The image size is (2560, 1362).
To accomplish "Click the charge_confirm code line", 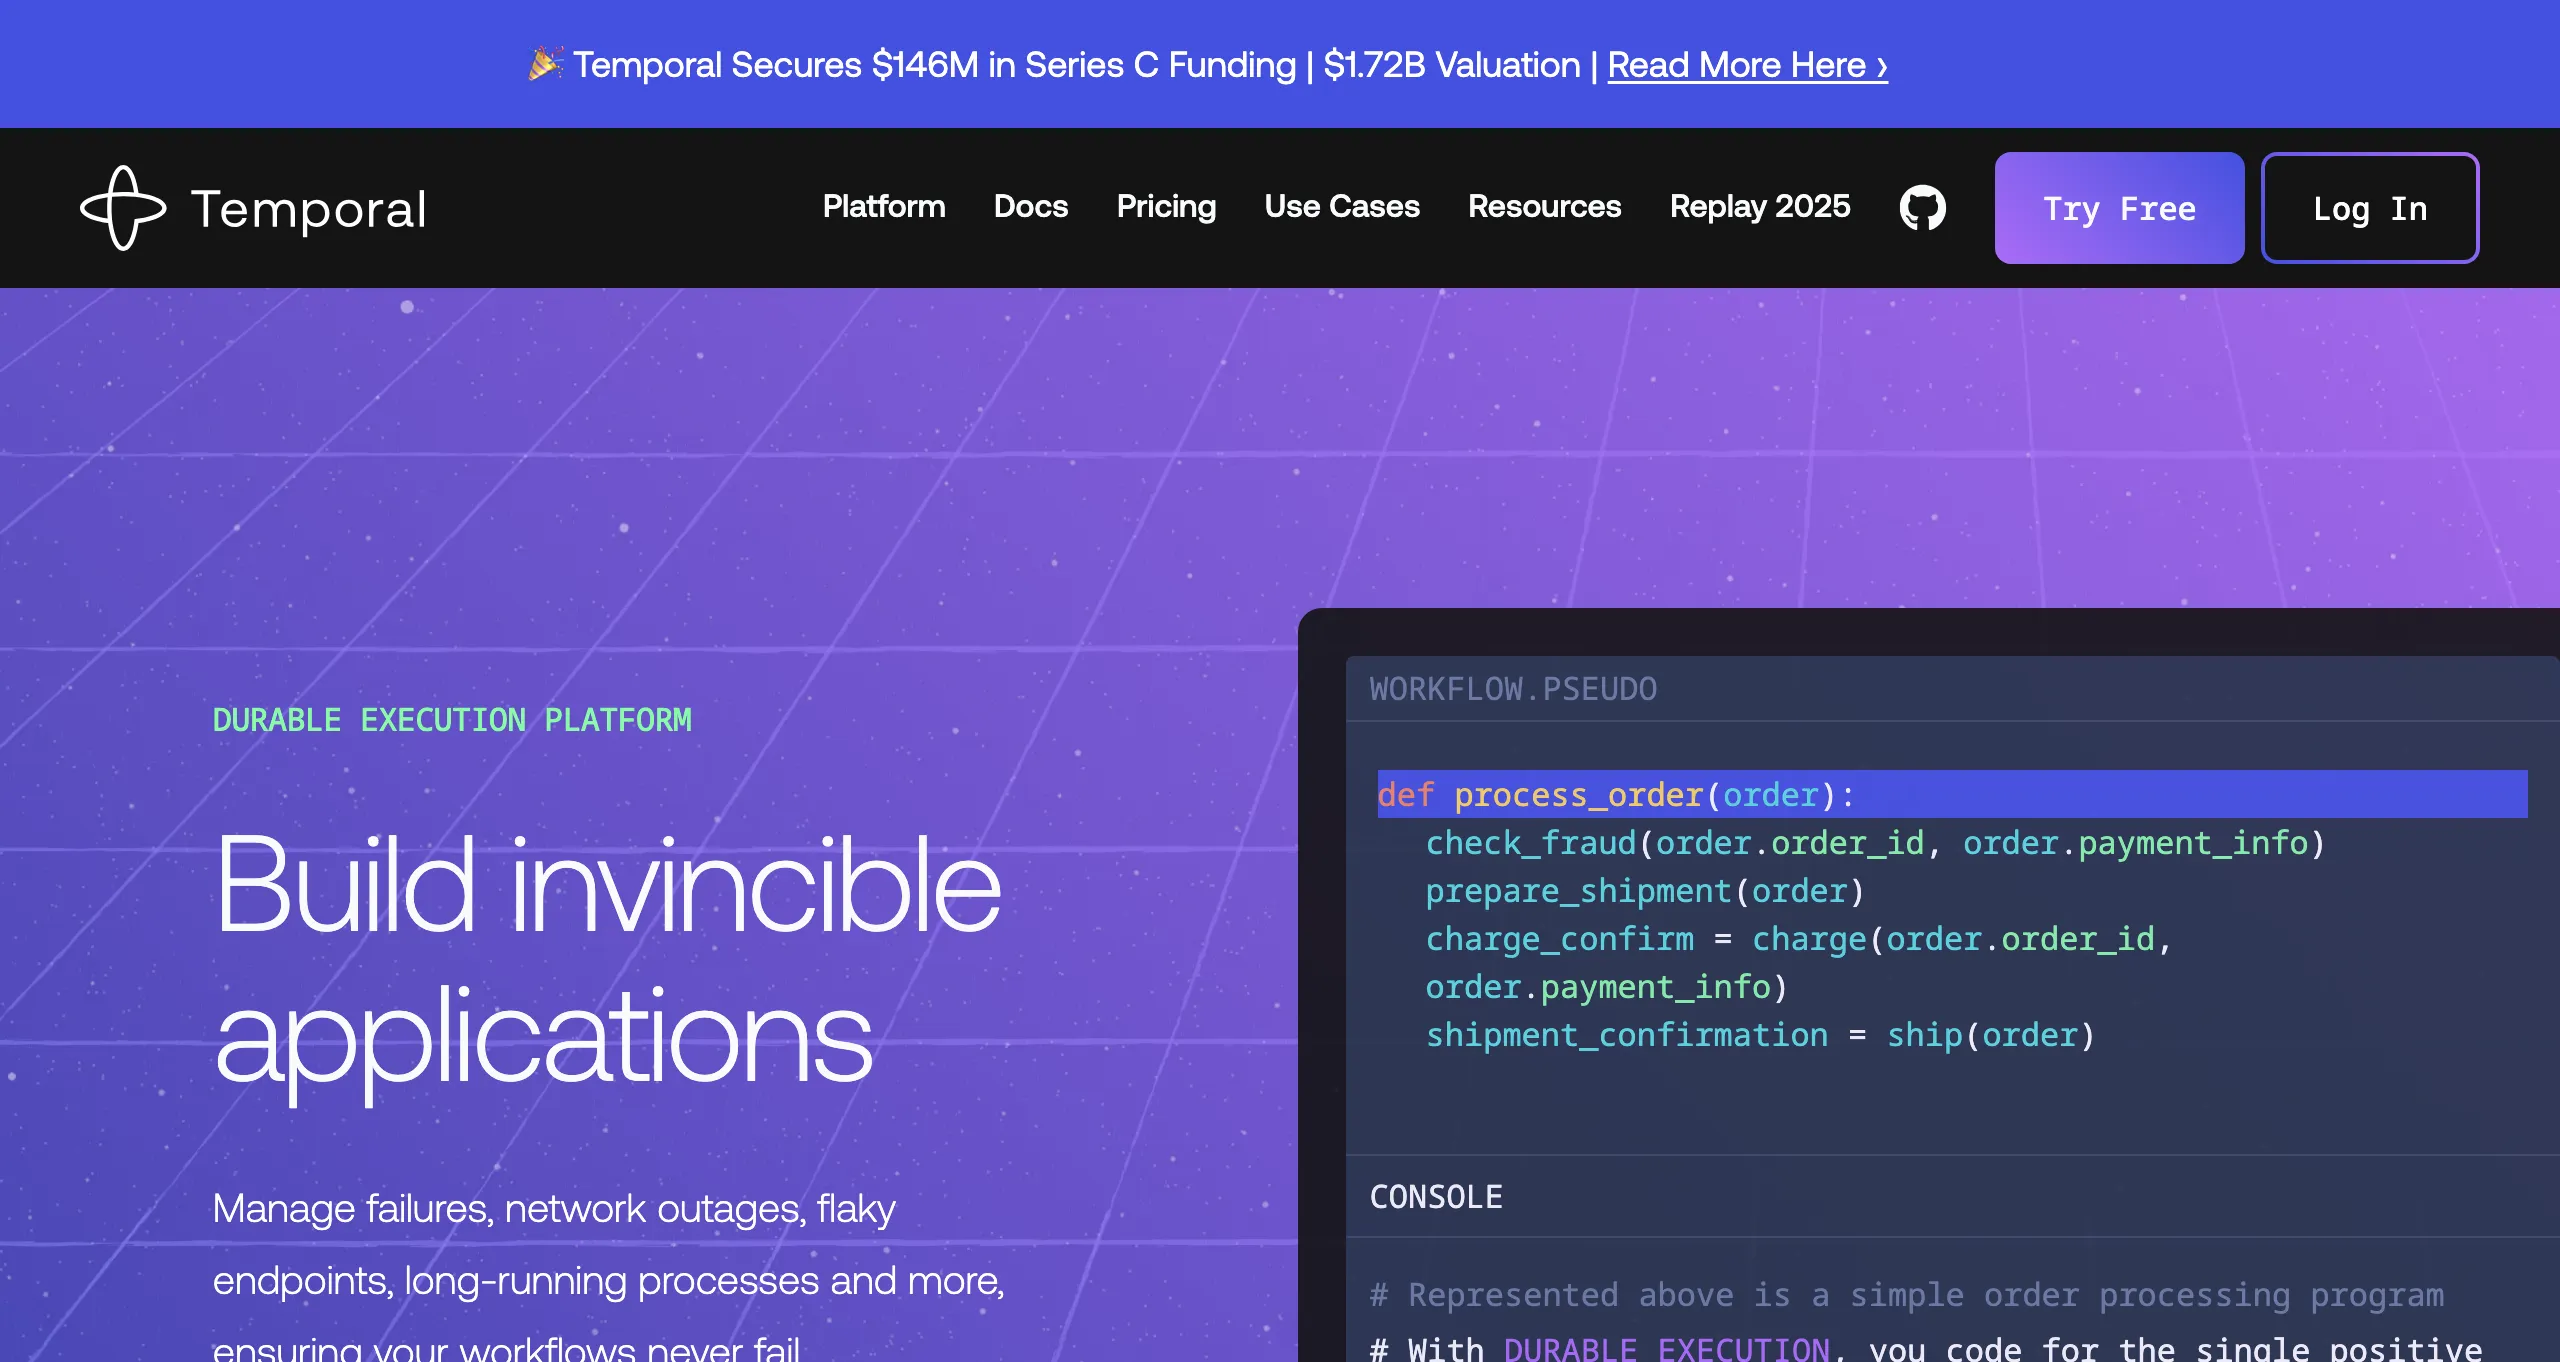I will coord(1798,938).
